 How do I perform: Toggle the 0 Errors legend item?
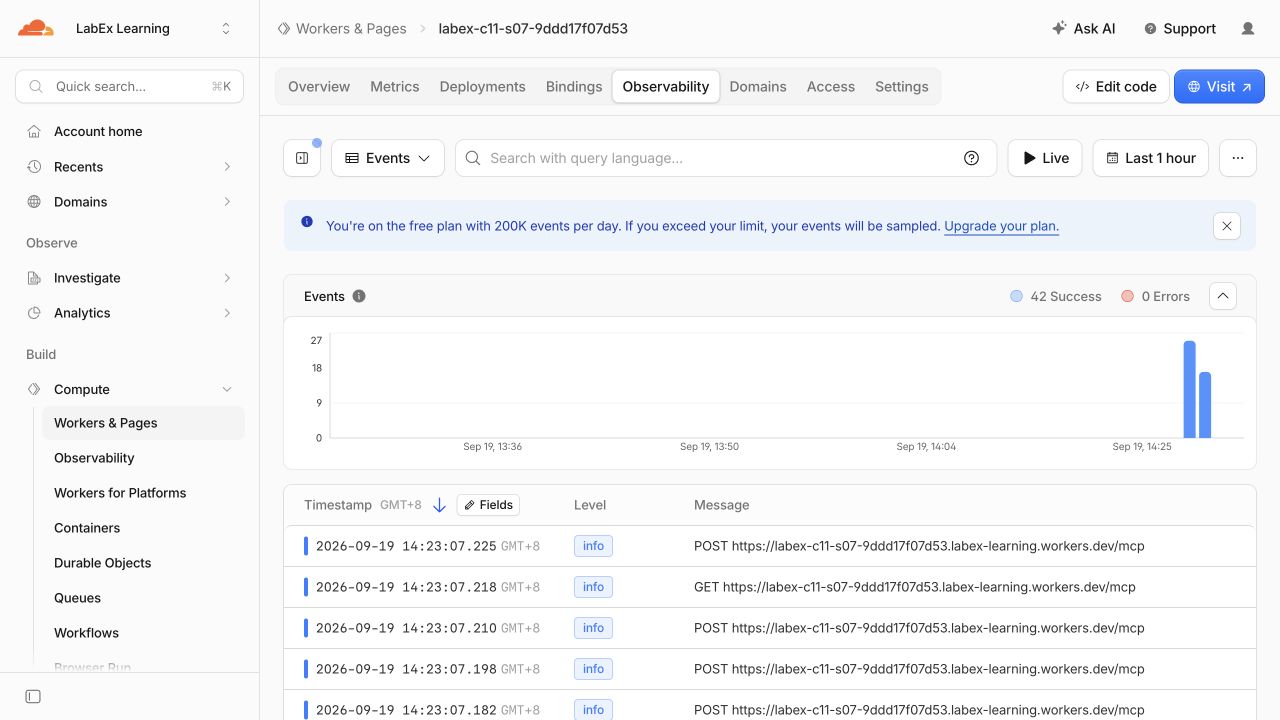click(1156, 296)
